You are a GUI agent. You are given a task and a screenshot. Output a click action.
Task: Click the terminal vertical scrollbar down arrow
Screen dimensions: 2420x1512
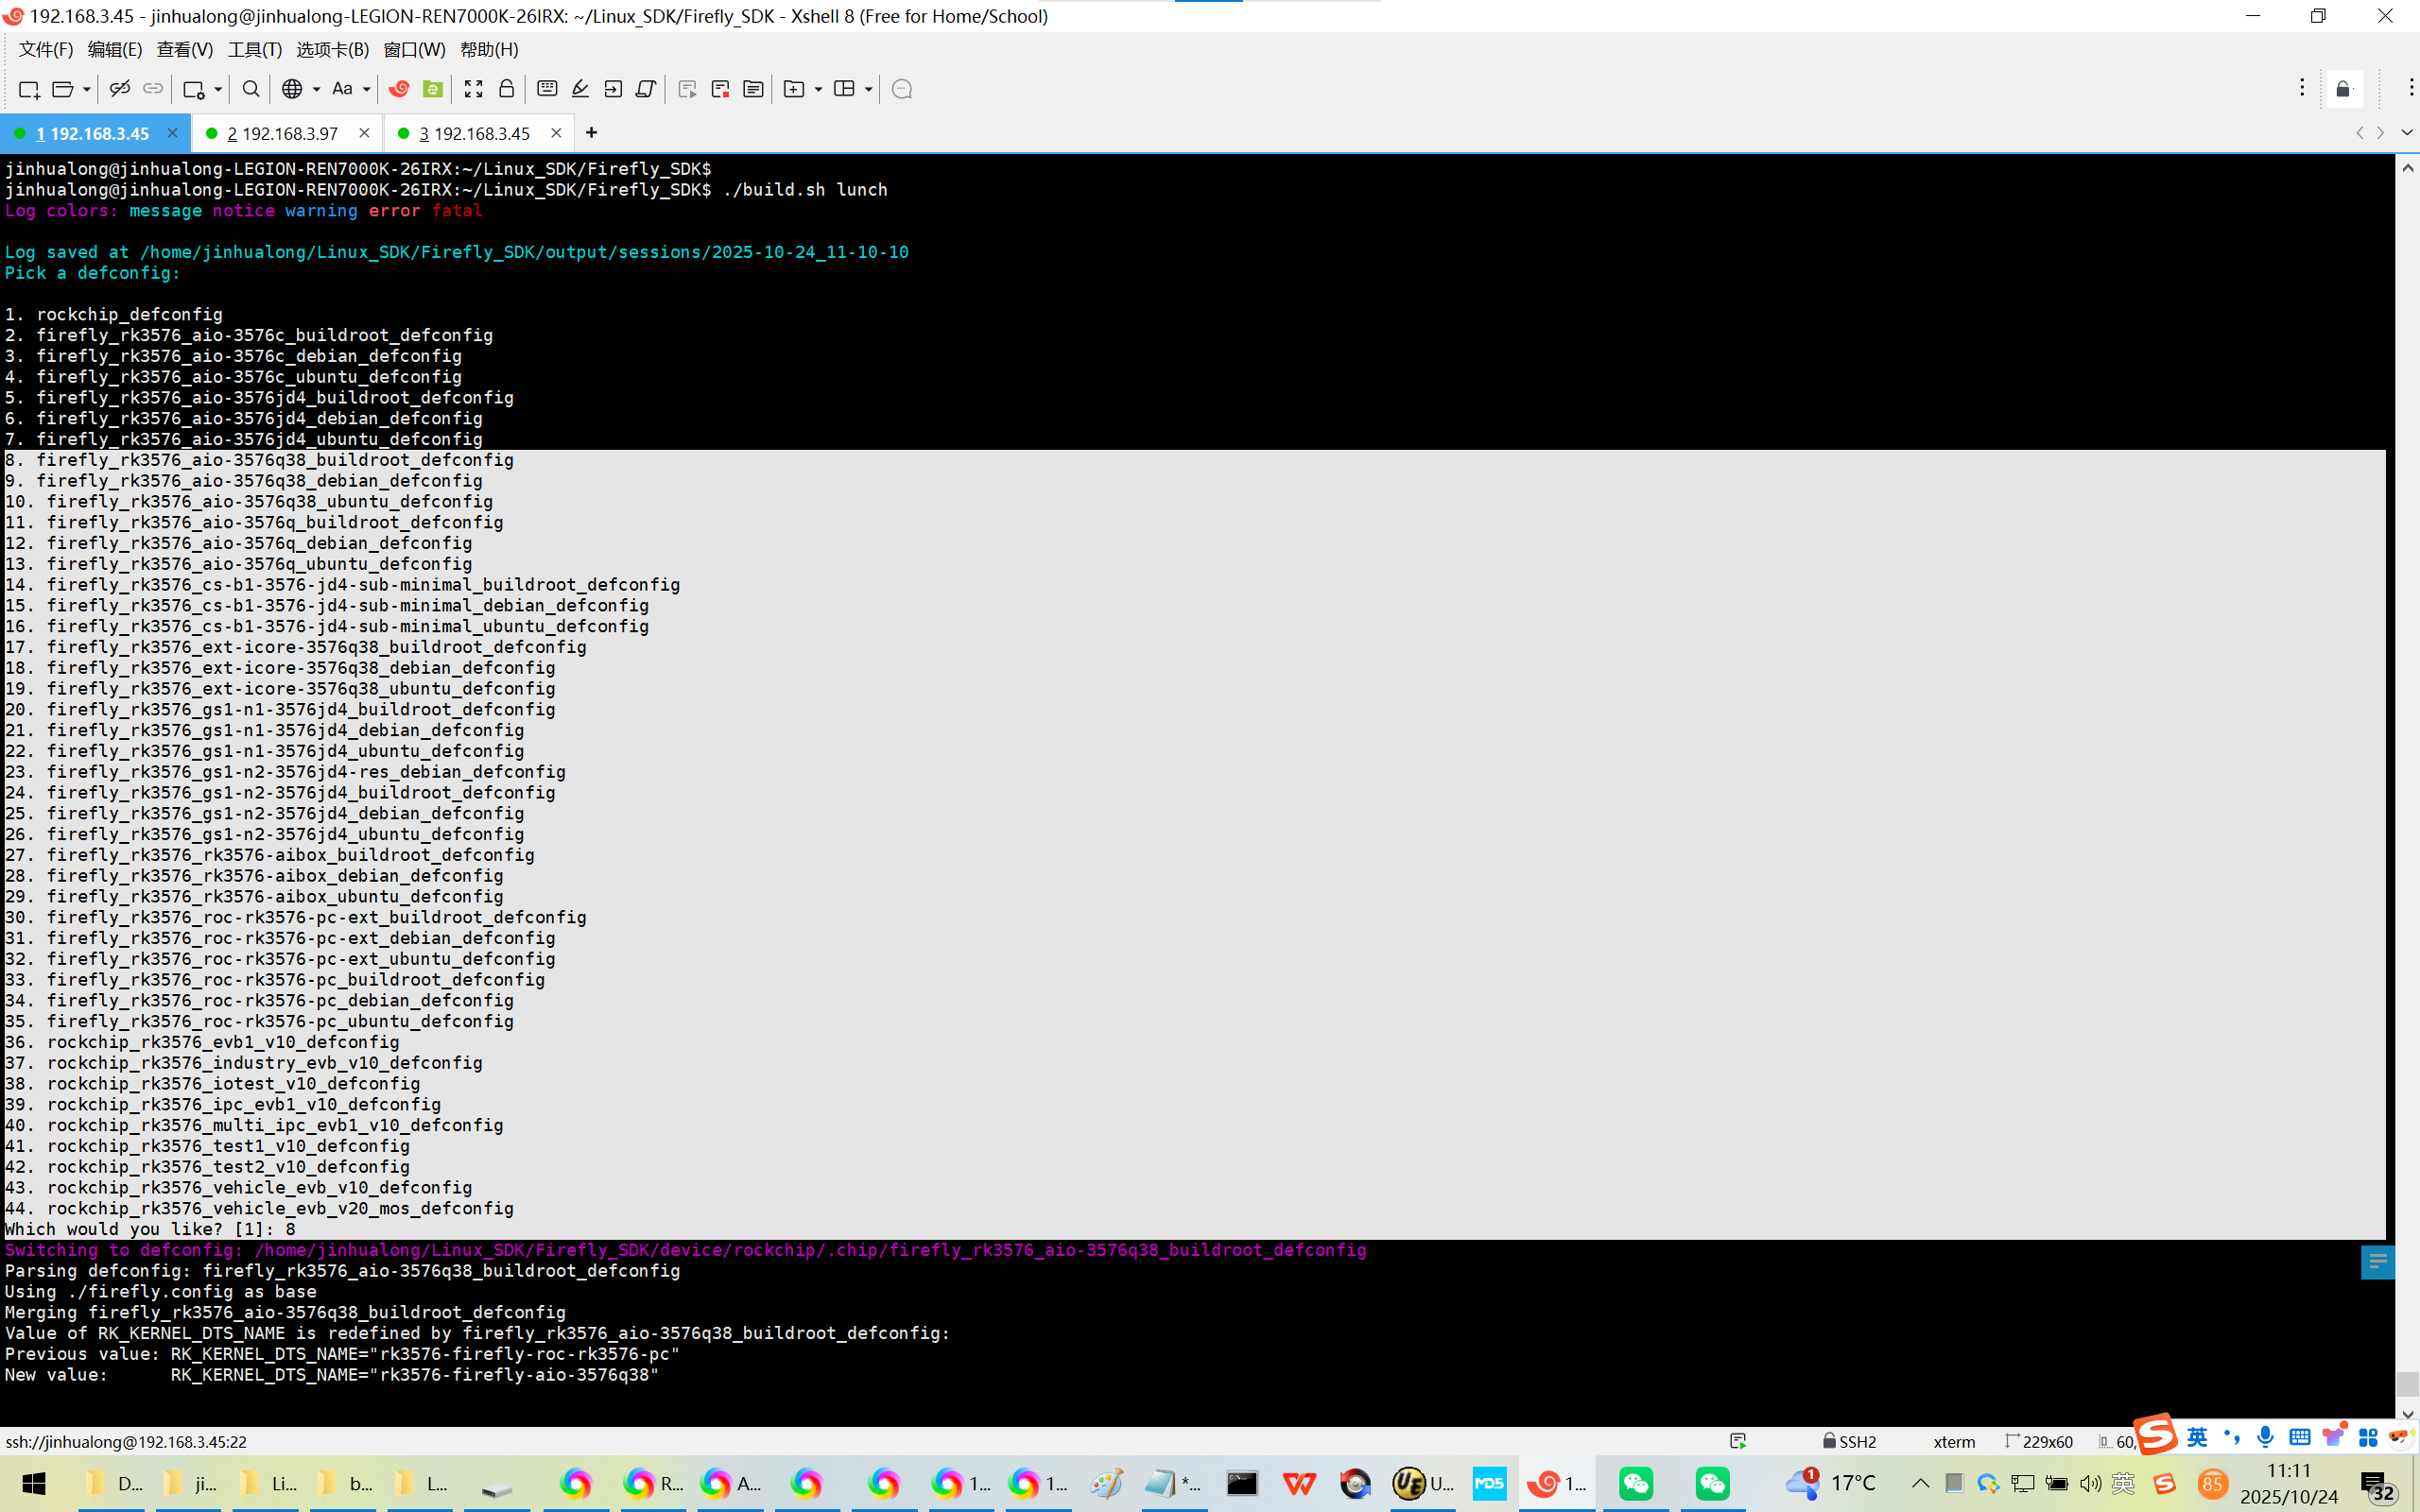click(2406, 1414)
